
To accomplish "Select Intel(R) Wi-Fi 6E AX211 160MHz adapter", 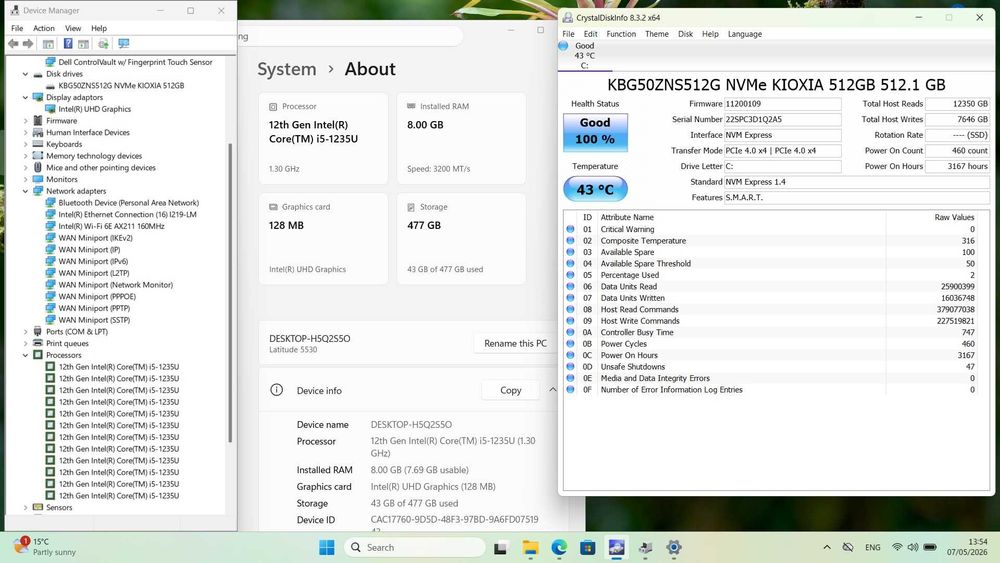I will click(111, 226).
